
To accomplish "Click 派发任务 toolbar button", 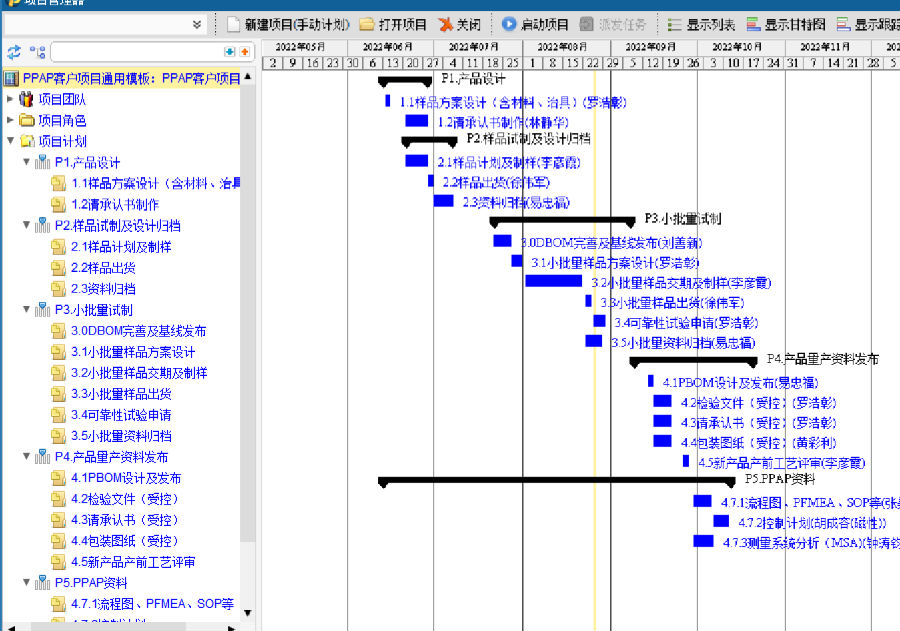I will [612, 25].
